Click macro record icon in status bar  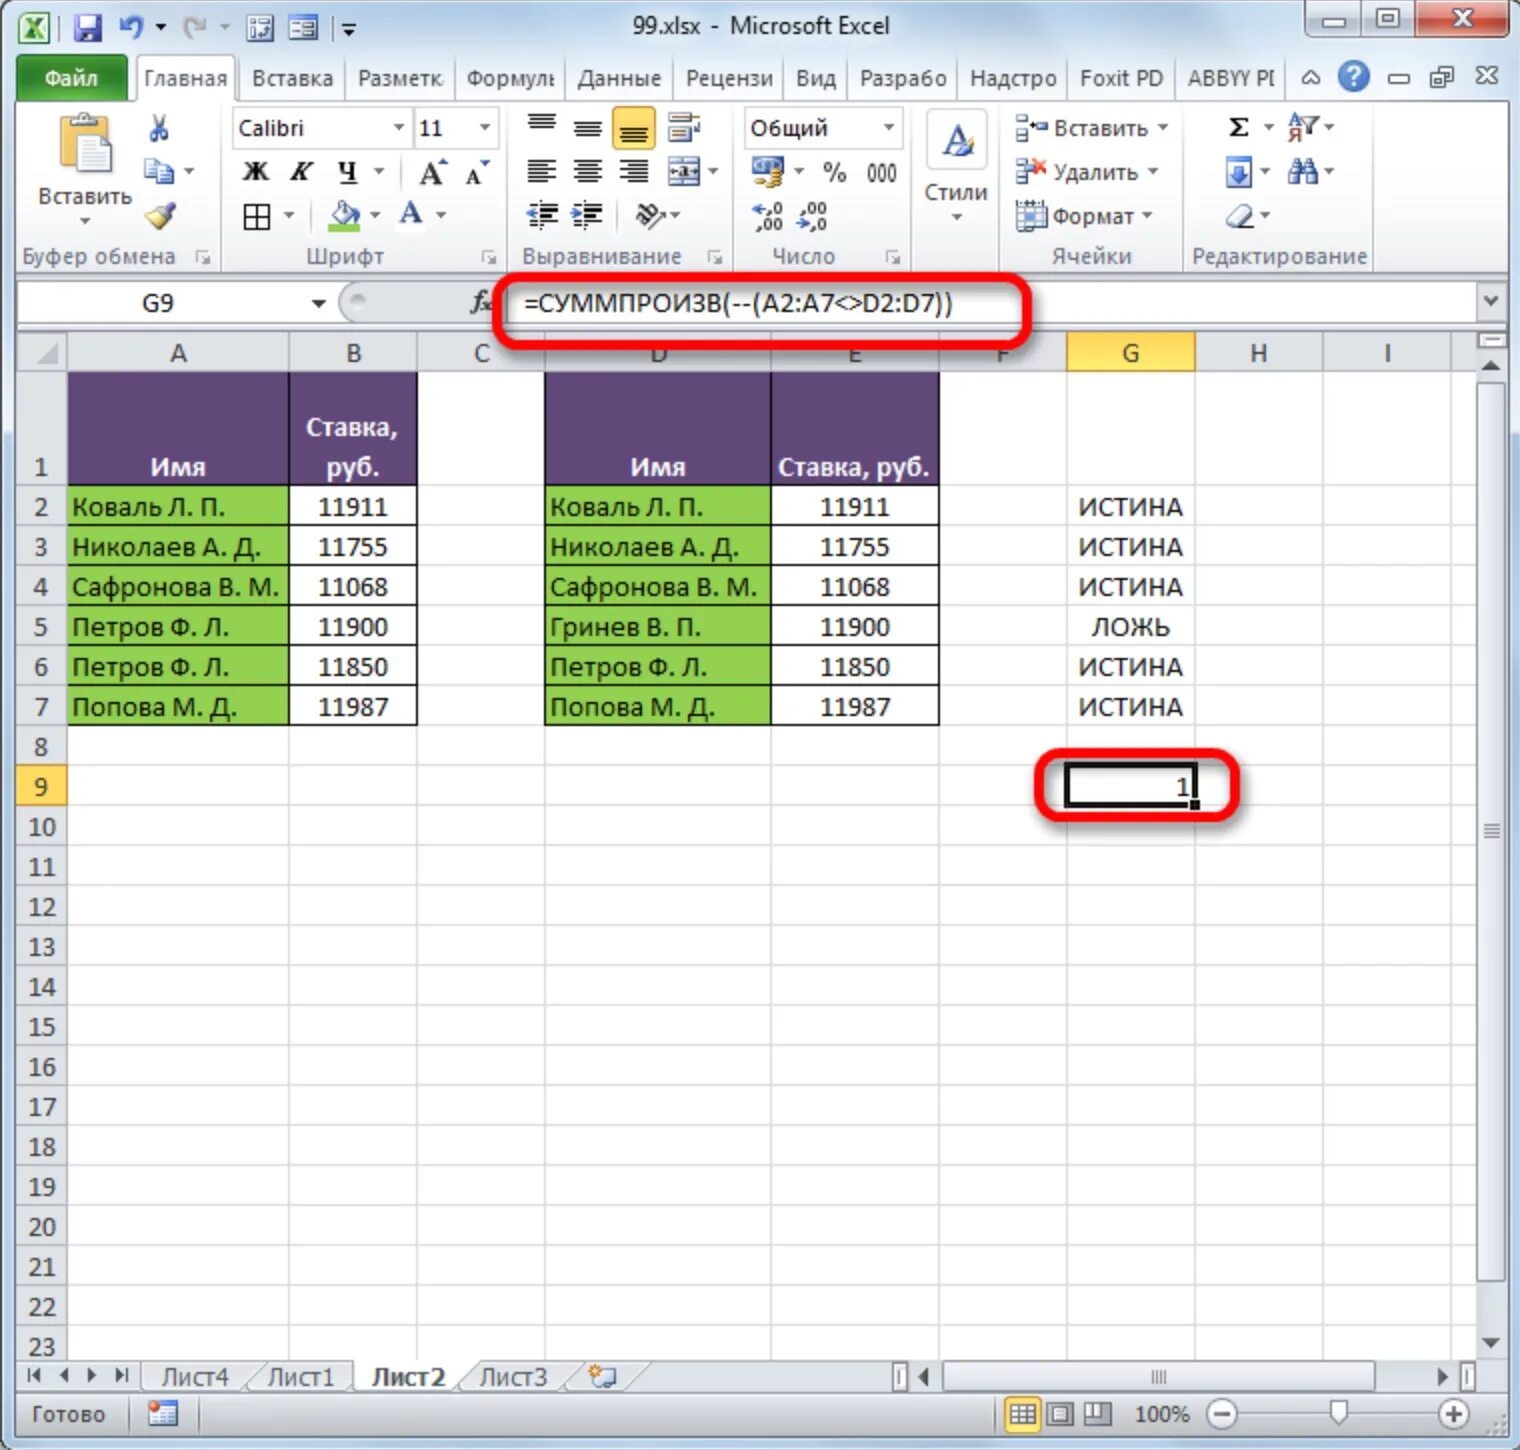162,1413
